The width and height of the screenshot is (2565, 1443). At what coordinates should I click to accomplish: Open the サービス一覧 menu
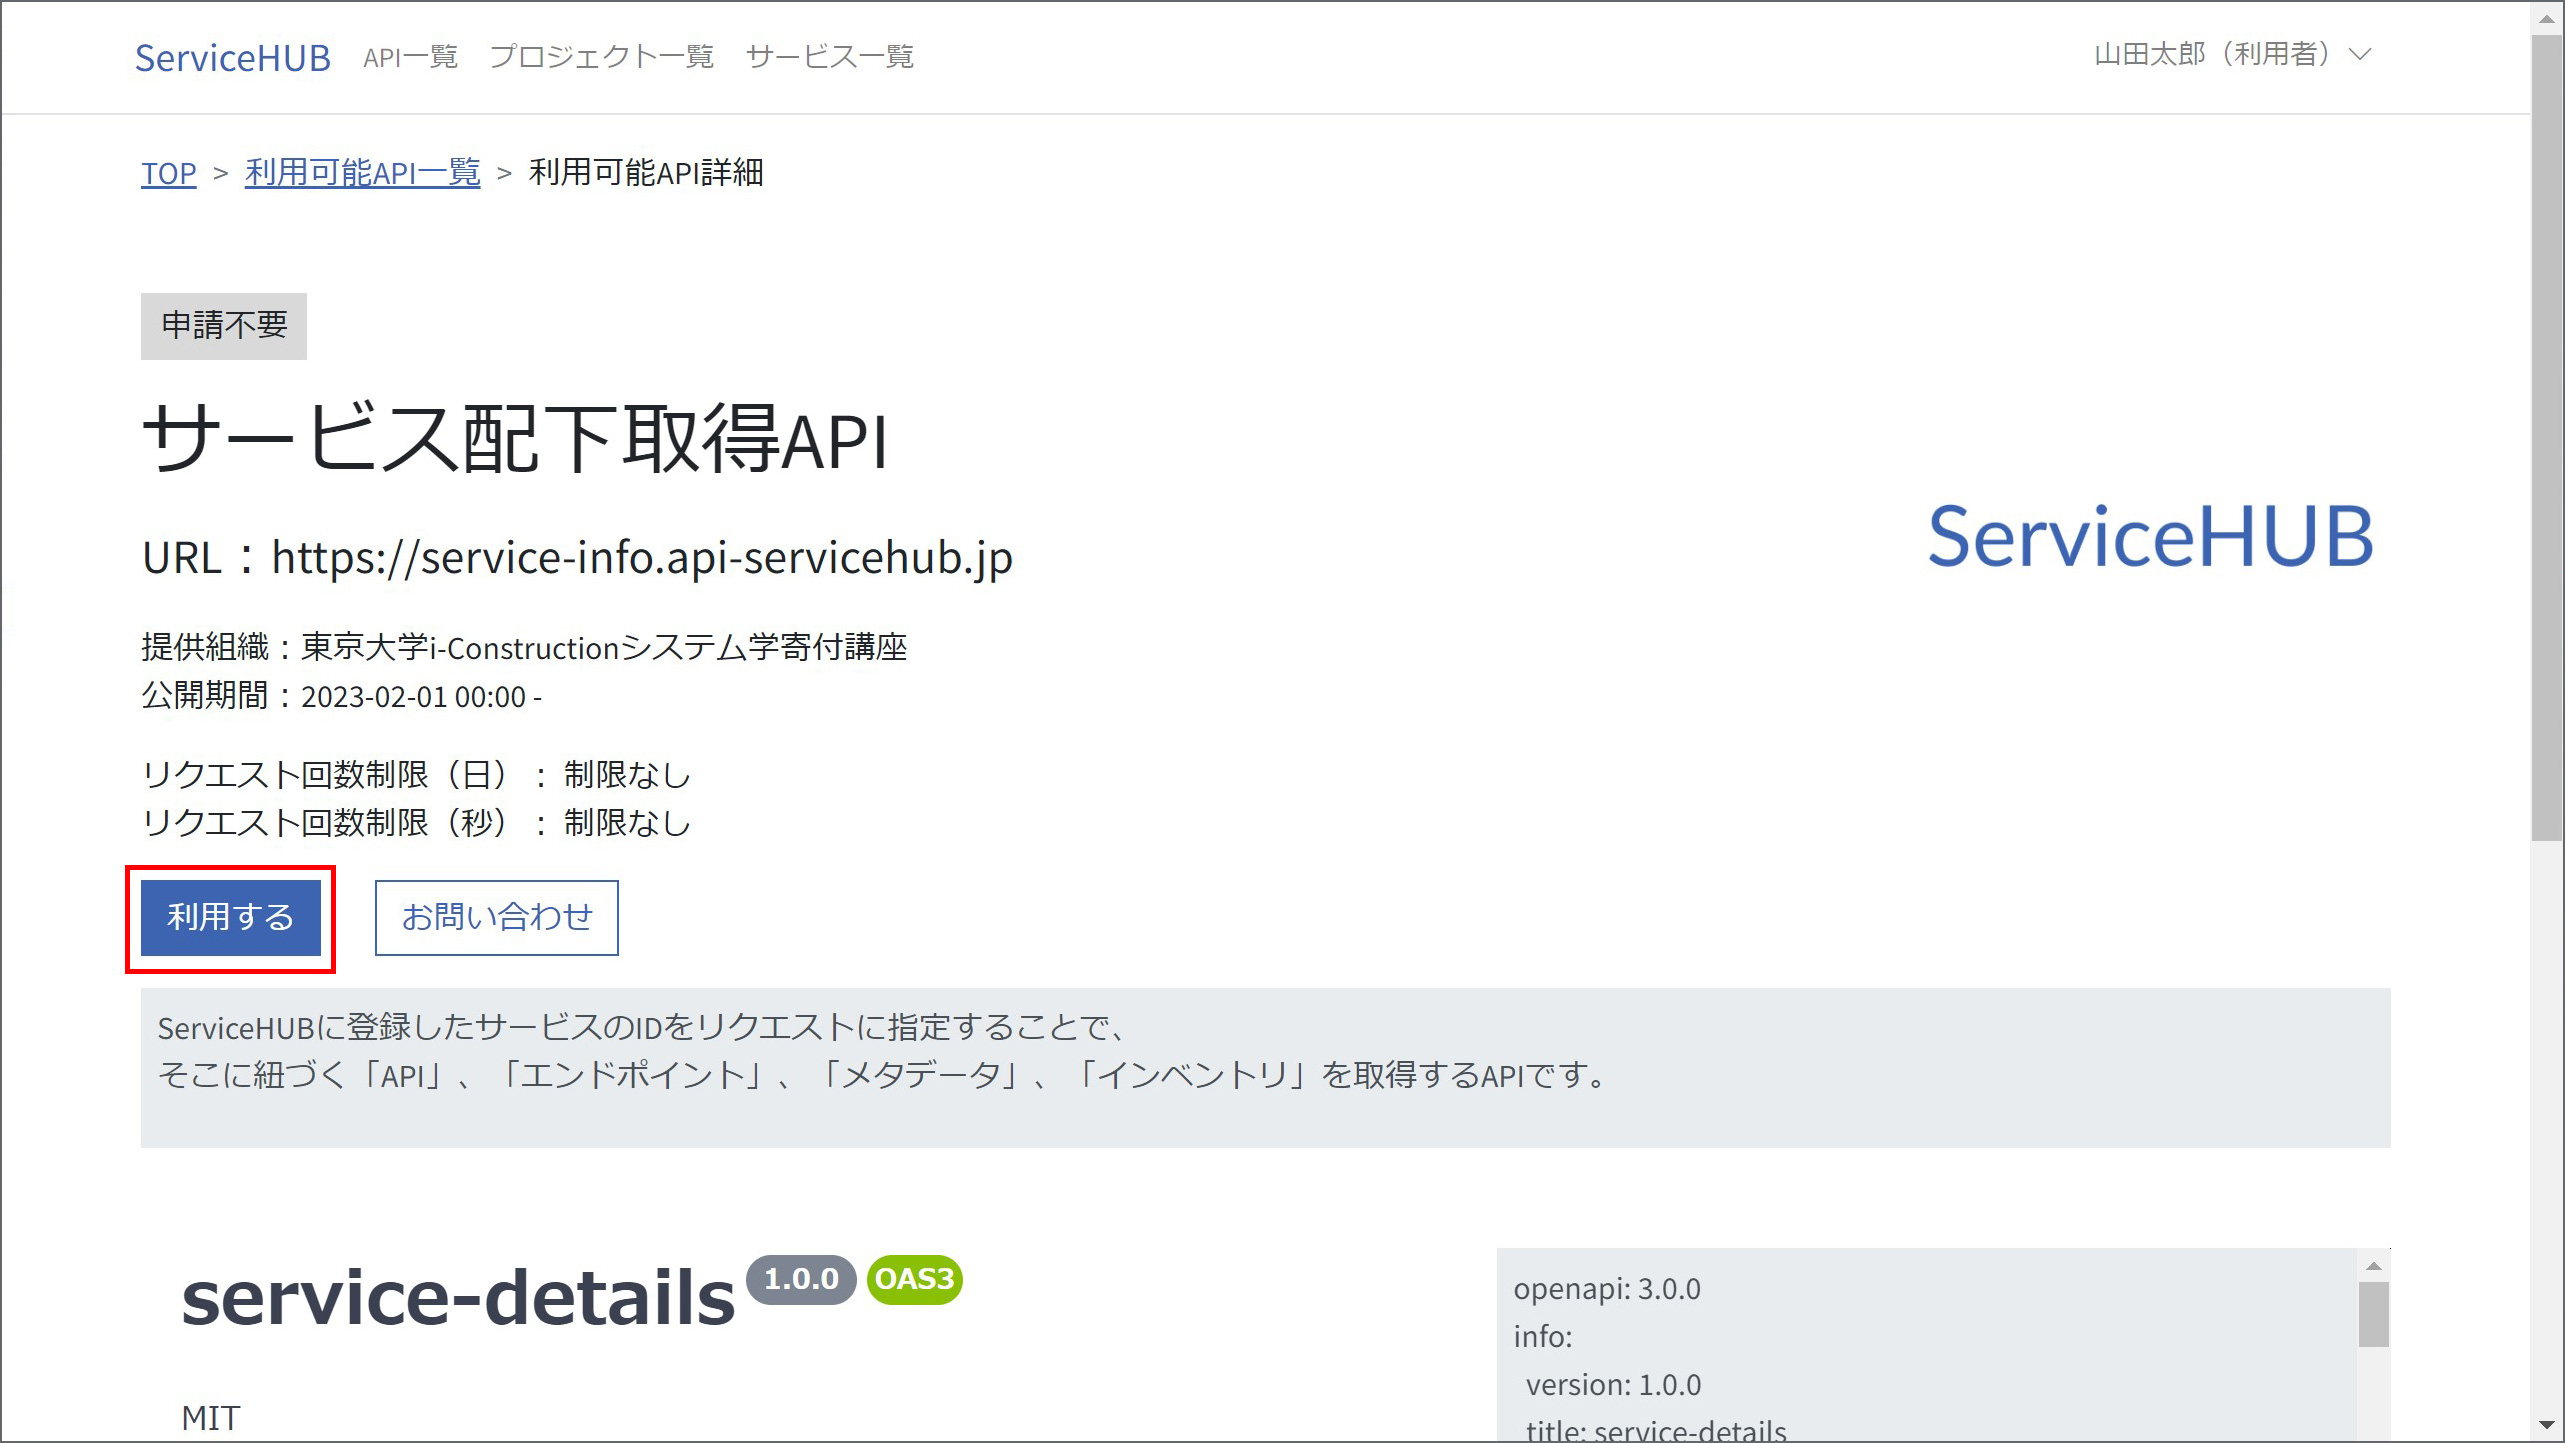[x=830, y=57]
